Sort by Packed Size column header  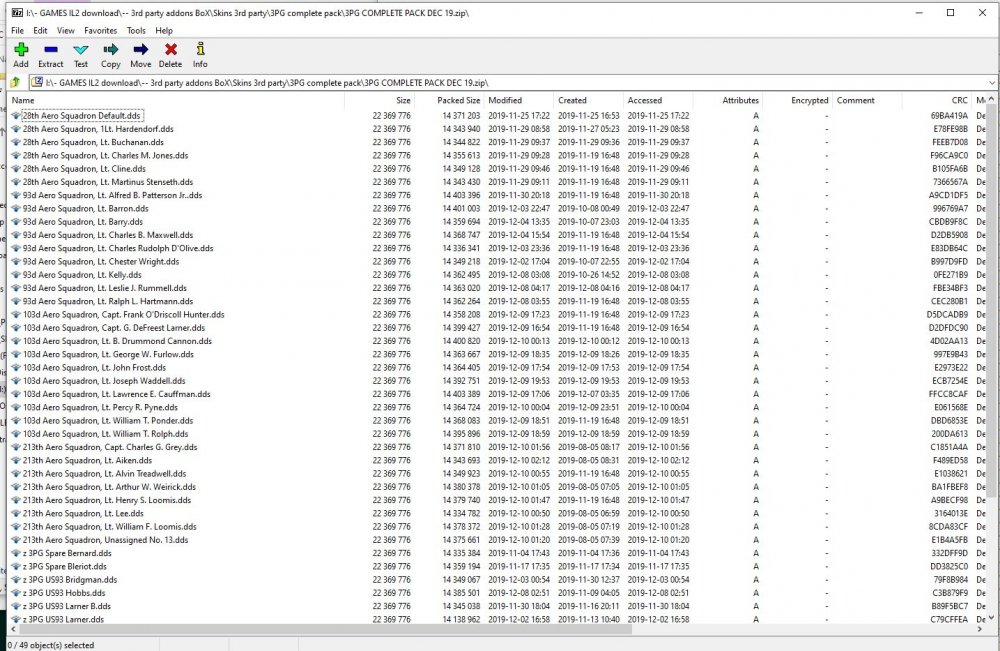pyautogui.click(x=458, y=100)
